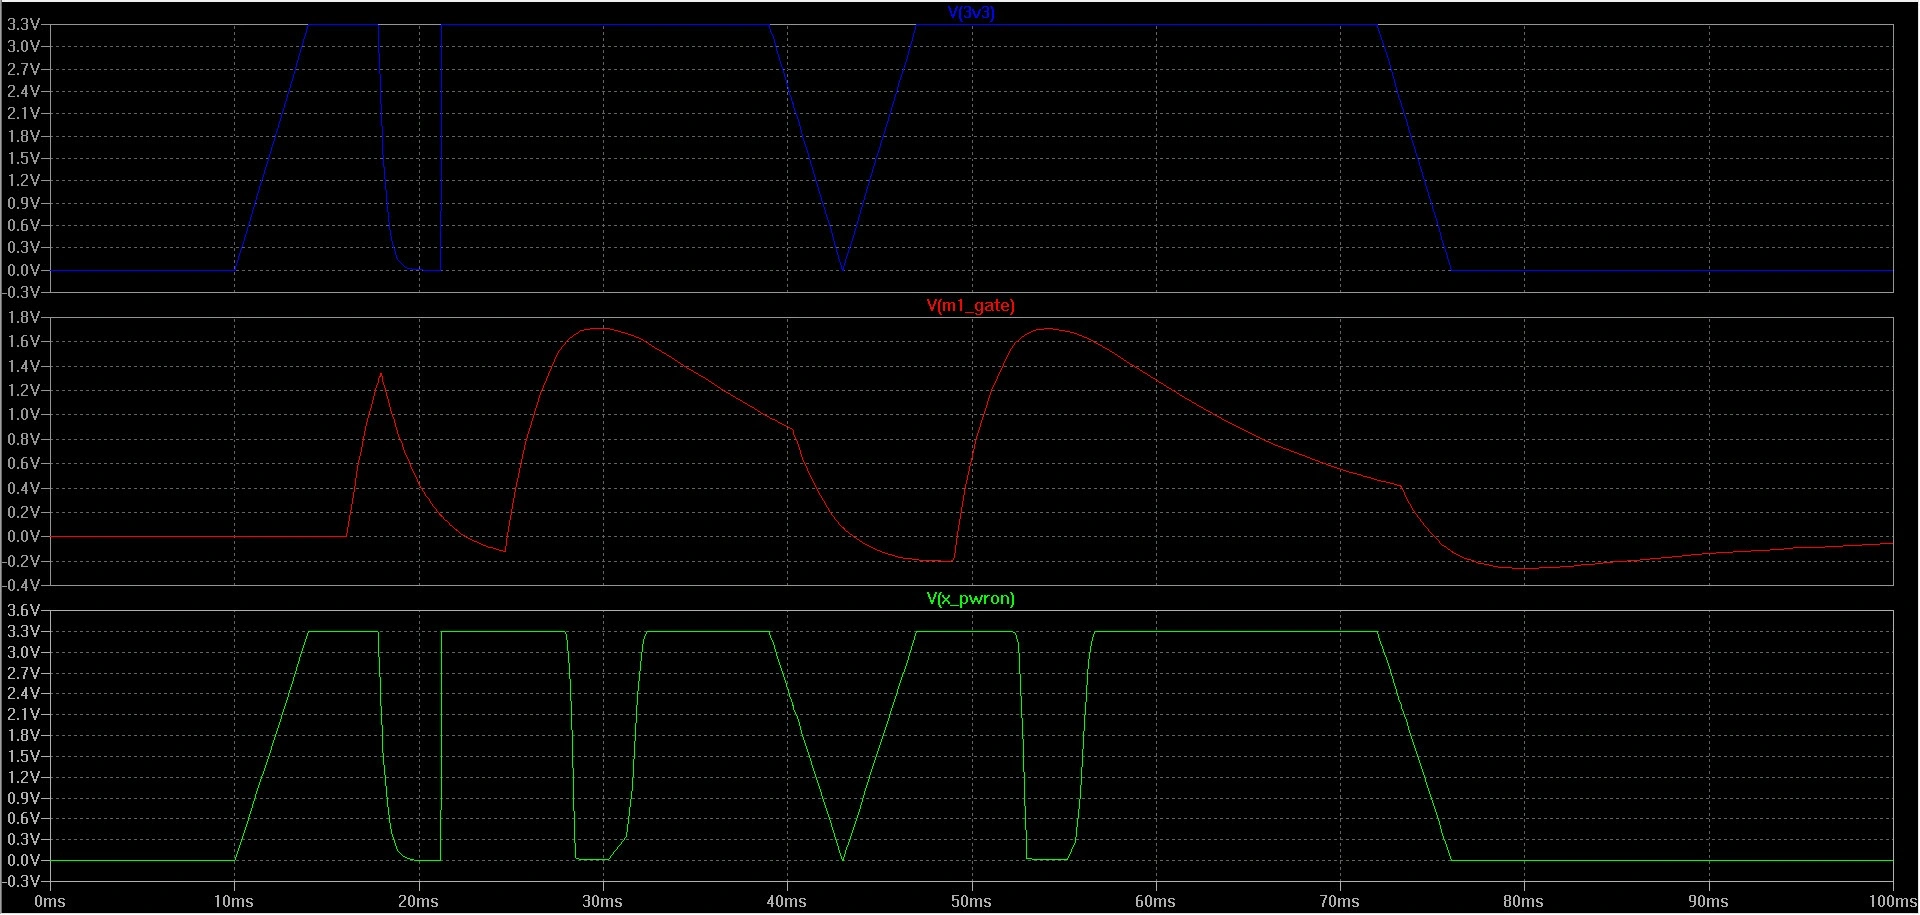This screenshot has height=915, width=1920.
Task: Click -0.4V on the V(m1_gate) pane axis
Action: pos(22,585)
